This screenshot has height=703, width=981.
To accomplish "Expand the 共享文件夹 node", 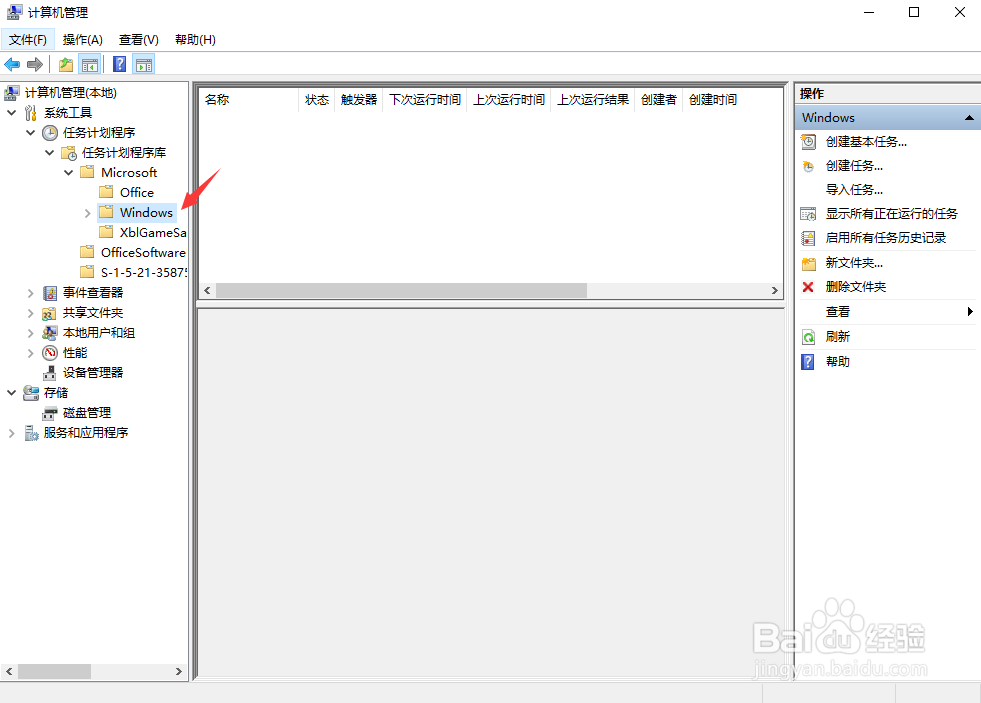I will [30, 313].
